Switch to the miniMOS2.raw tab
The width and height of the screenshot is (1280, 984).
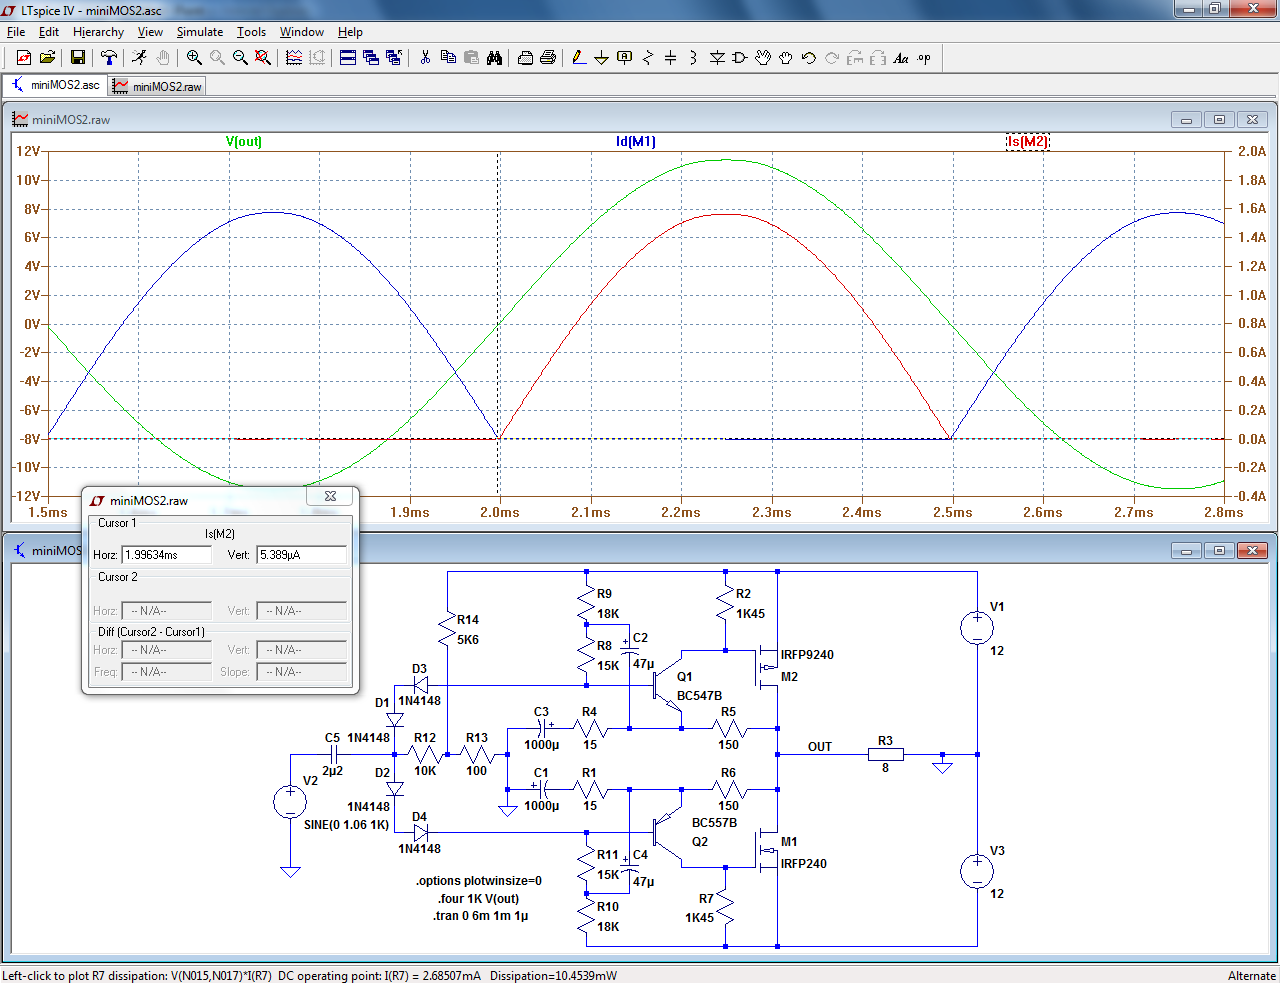pos(158,86)
